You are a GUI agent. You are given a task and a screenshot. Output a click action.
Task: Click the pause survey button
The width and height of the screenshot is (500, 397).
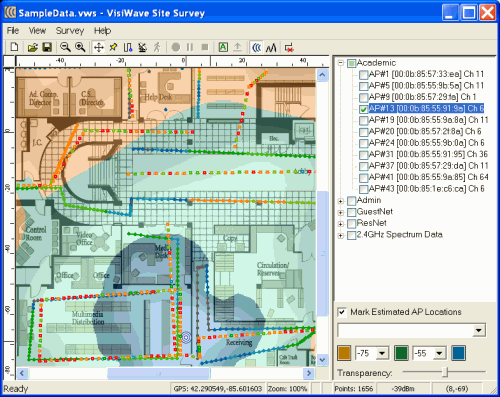click(190, 47)
